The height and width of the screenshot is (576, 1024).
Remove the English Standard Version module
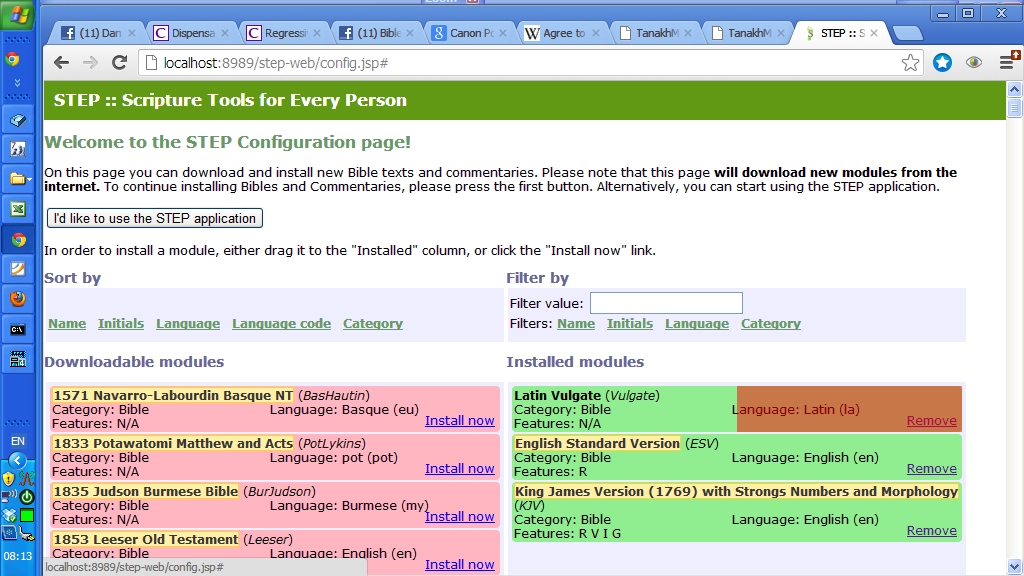click(x=932, y=468)
